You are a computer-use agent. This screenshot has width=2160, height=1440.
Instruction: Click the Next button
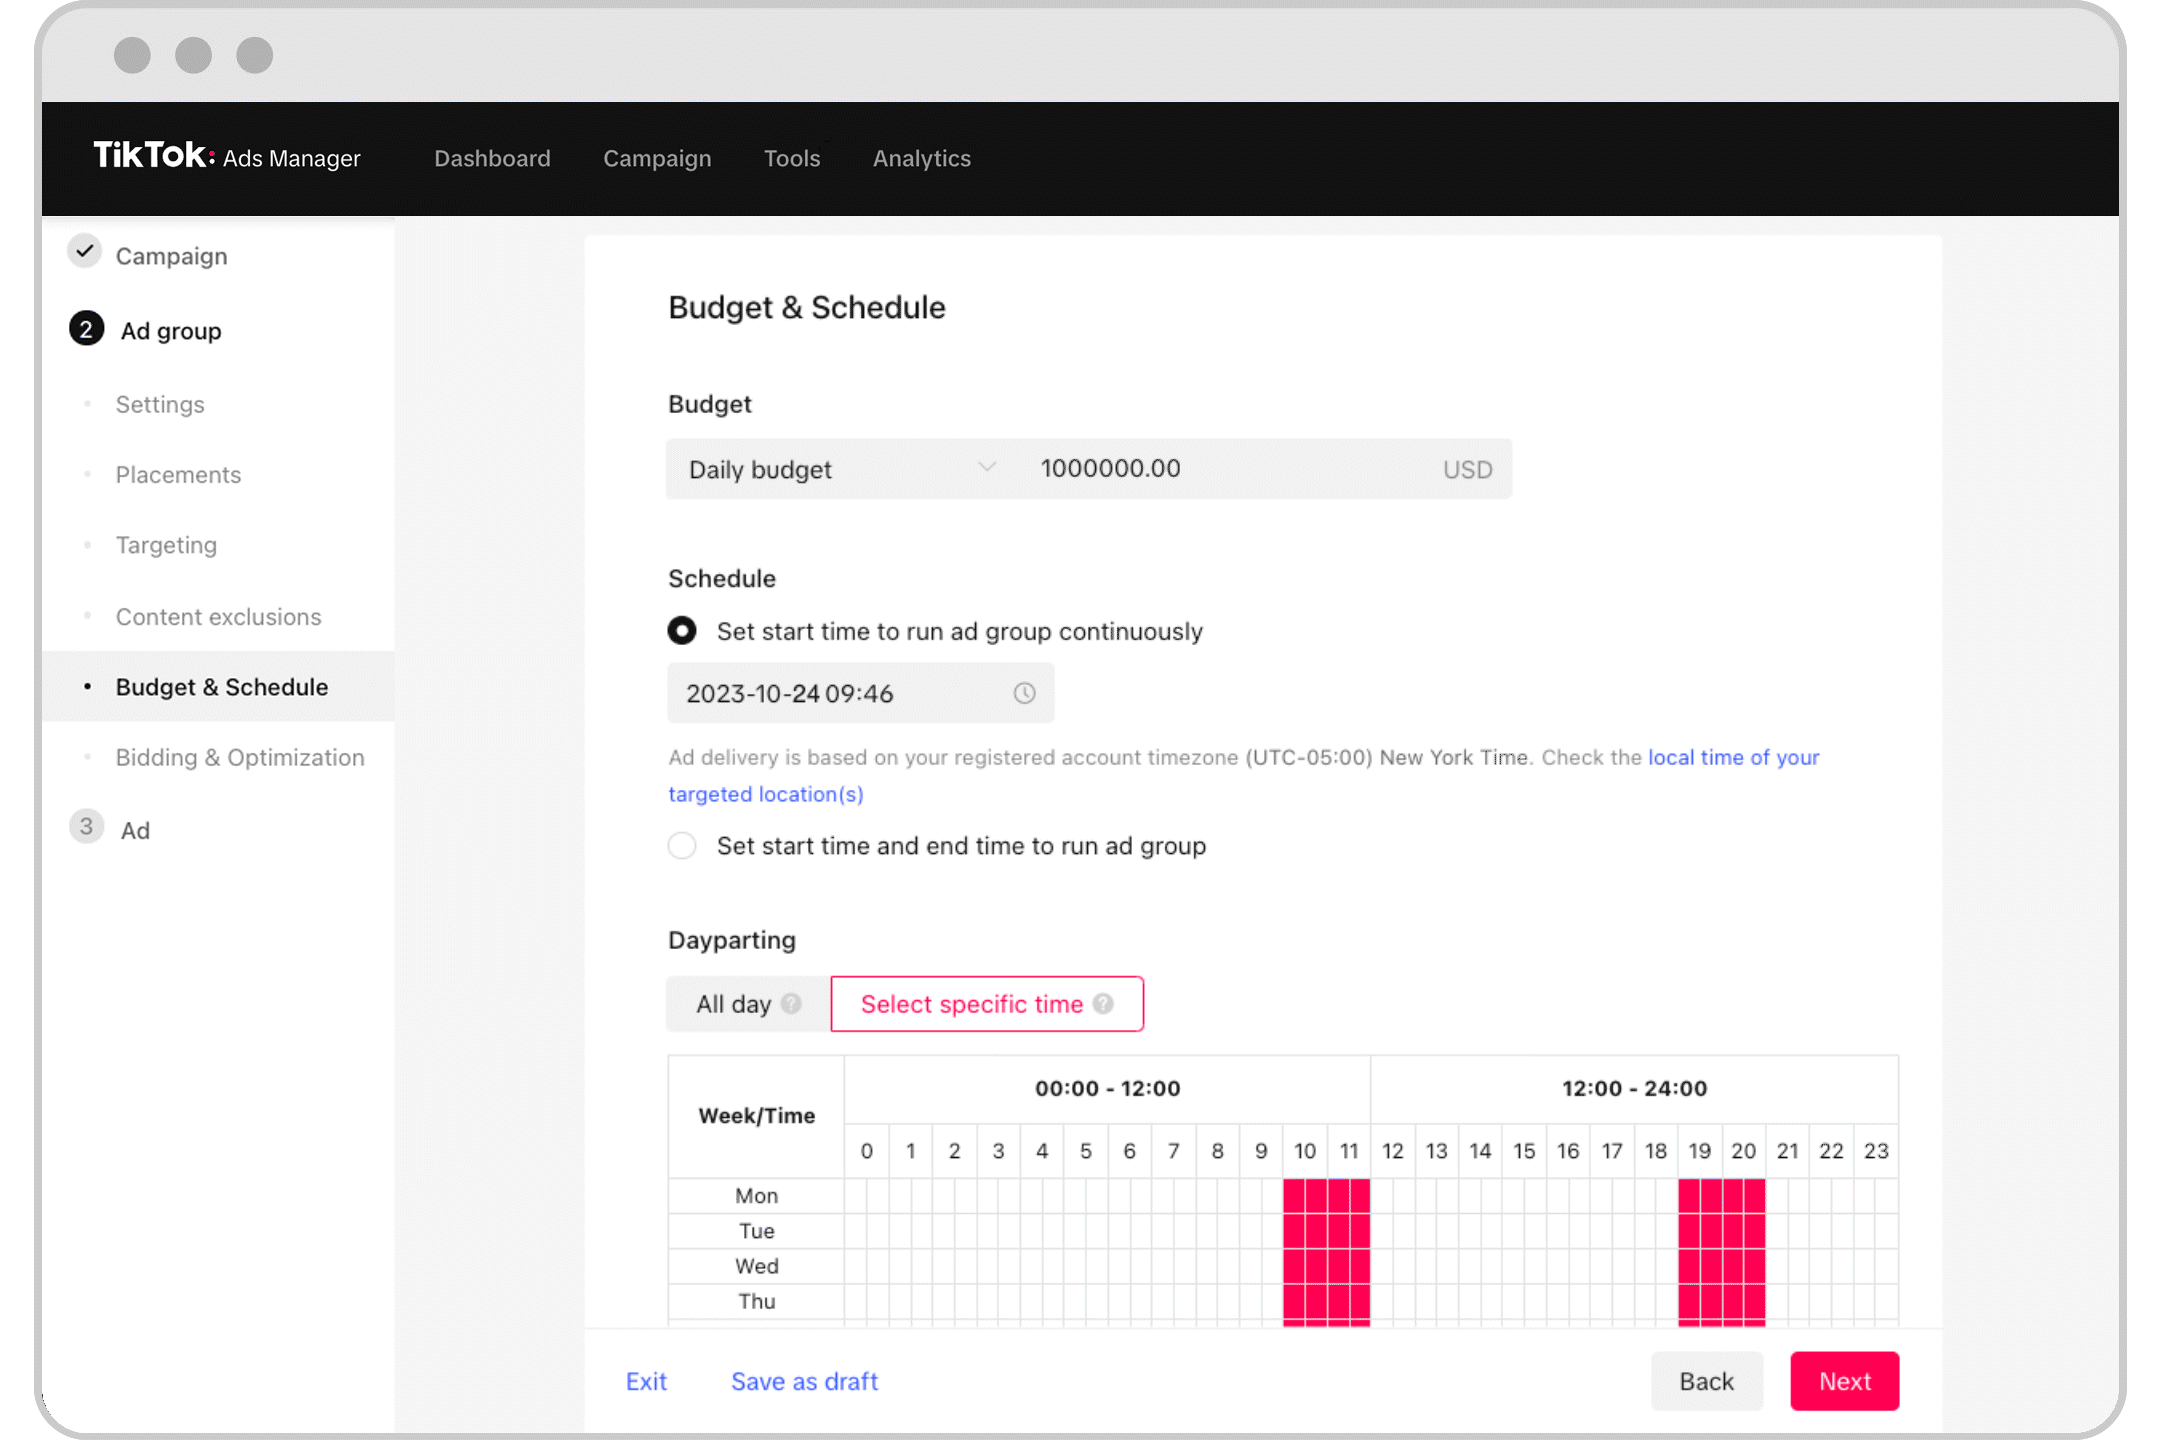tap(1844, 1381)
